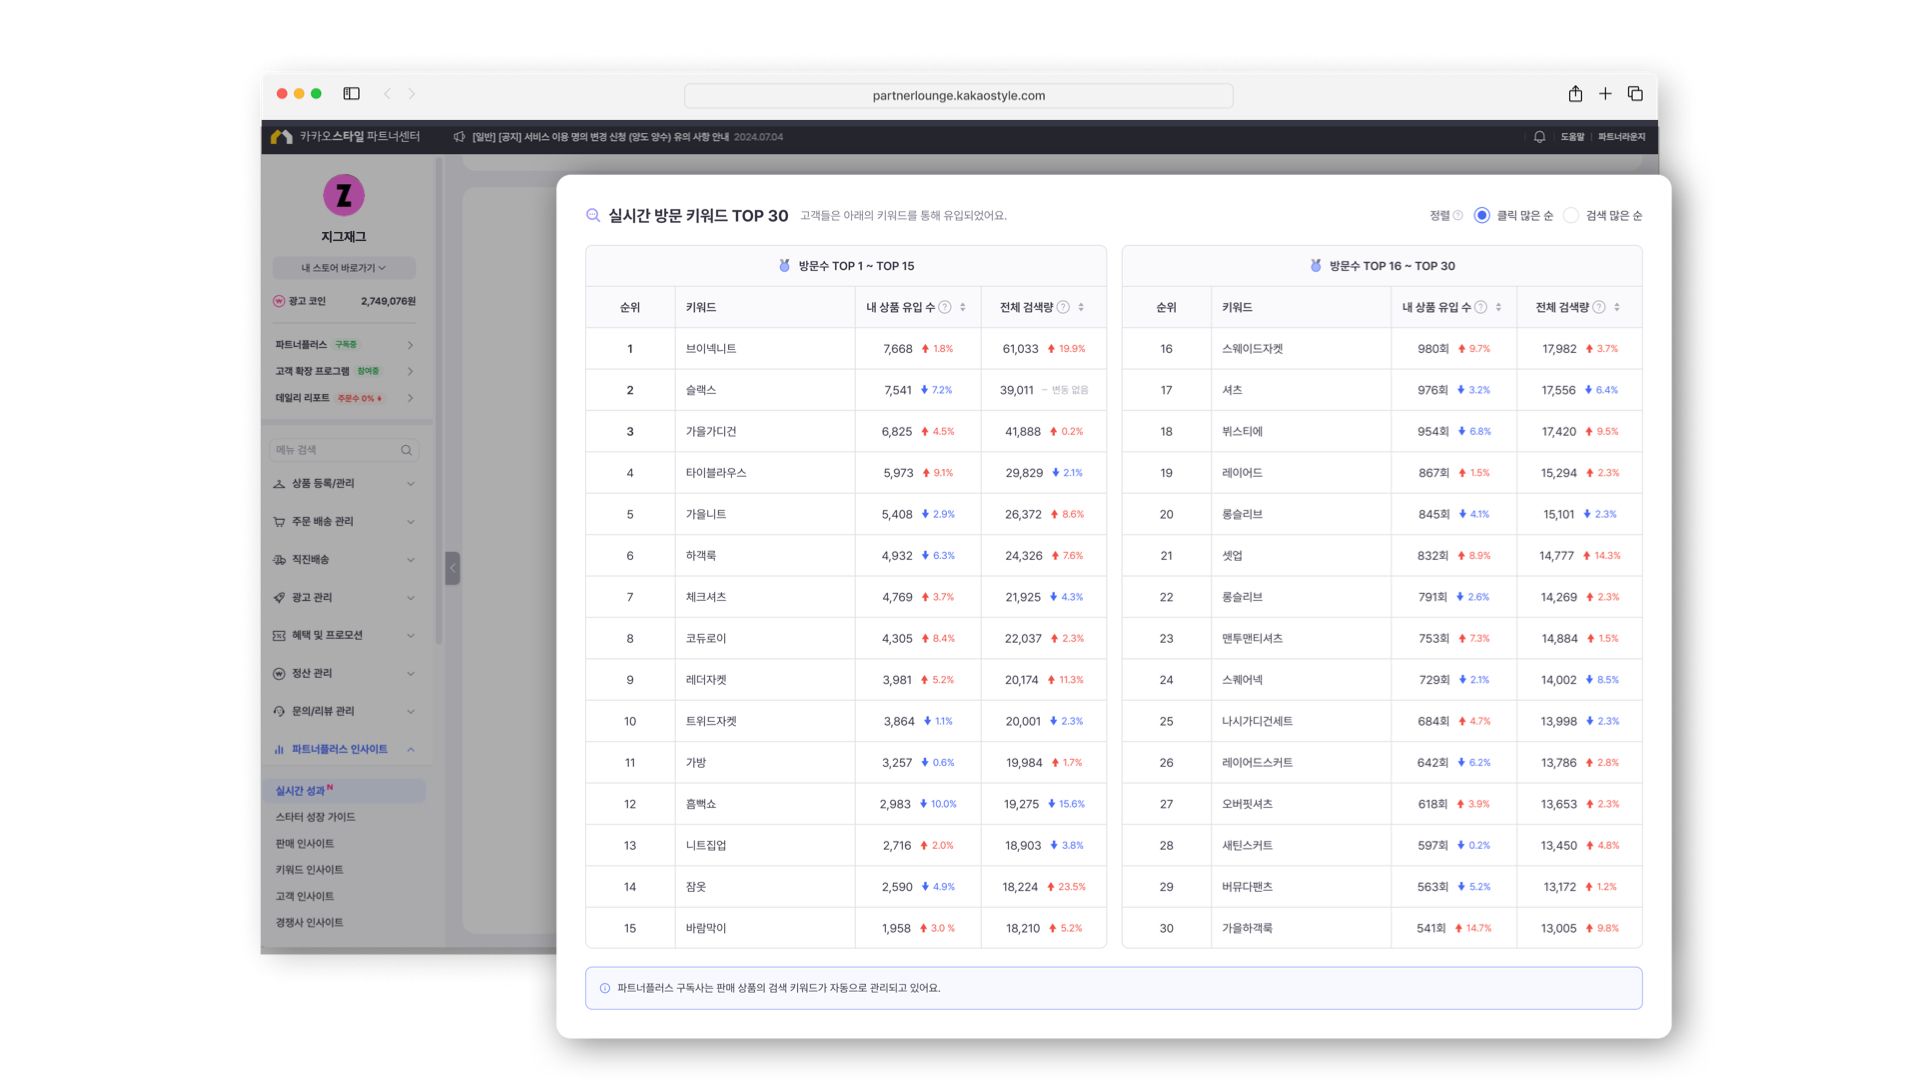Viewport: 1920px width, 1080px height.
Task: Open the 내 스토어 바로가기 dropdown
Action: (344, 268)
